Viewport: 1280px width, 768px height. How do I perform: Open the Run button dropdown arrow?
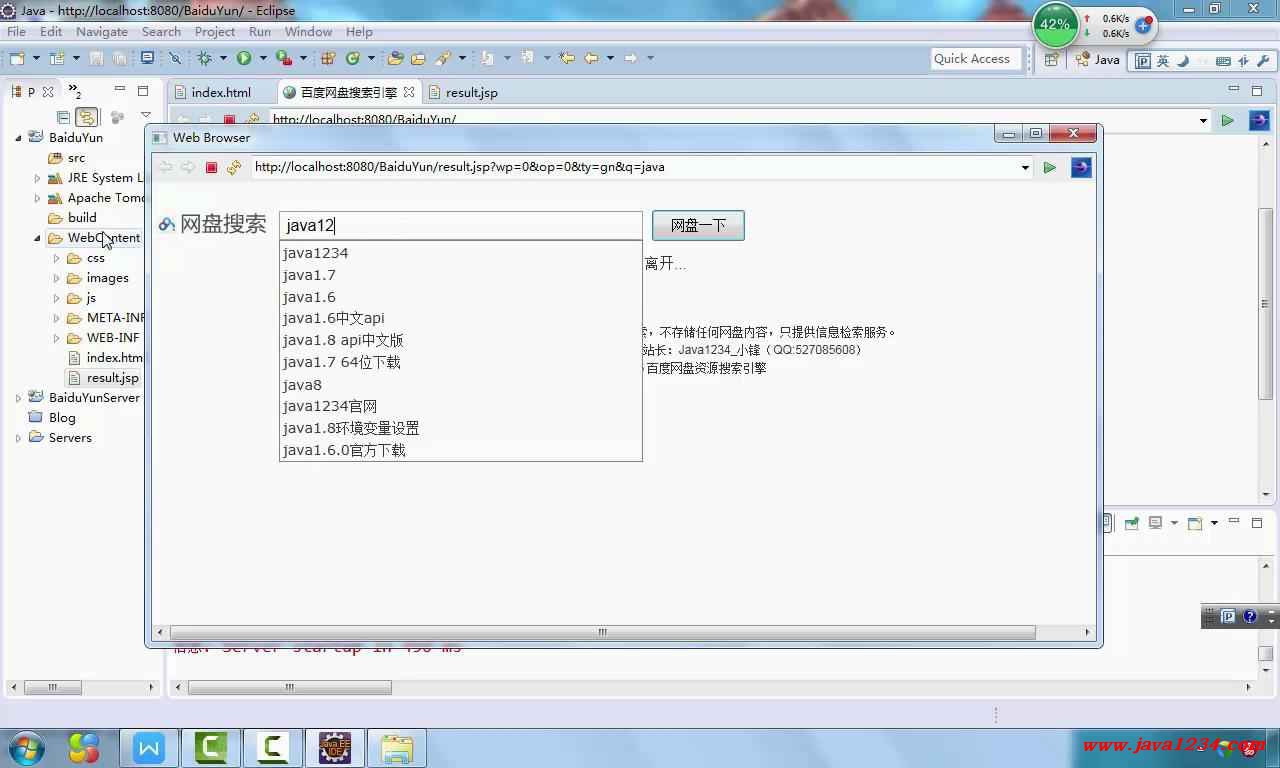[x=263, y=58]
